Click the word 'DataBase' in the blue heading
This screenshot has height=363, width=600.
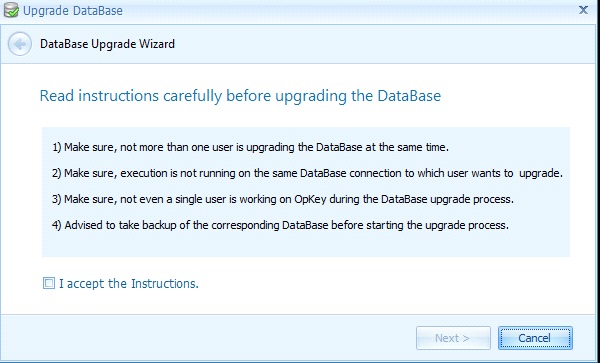click(x=409, y=96)
